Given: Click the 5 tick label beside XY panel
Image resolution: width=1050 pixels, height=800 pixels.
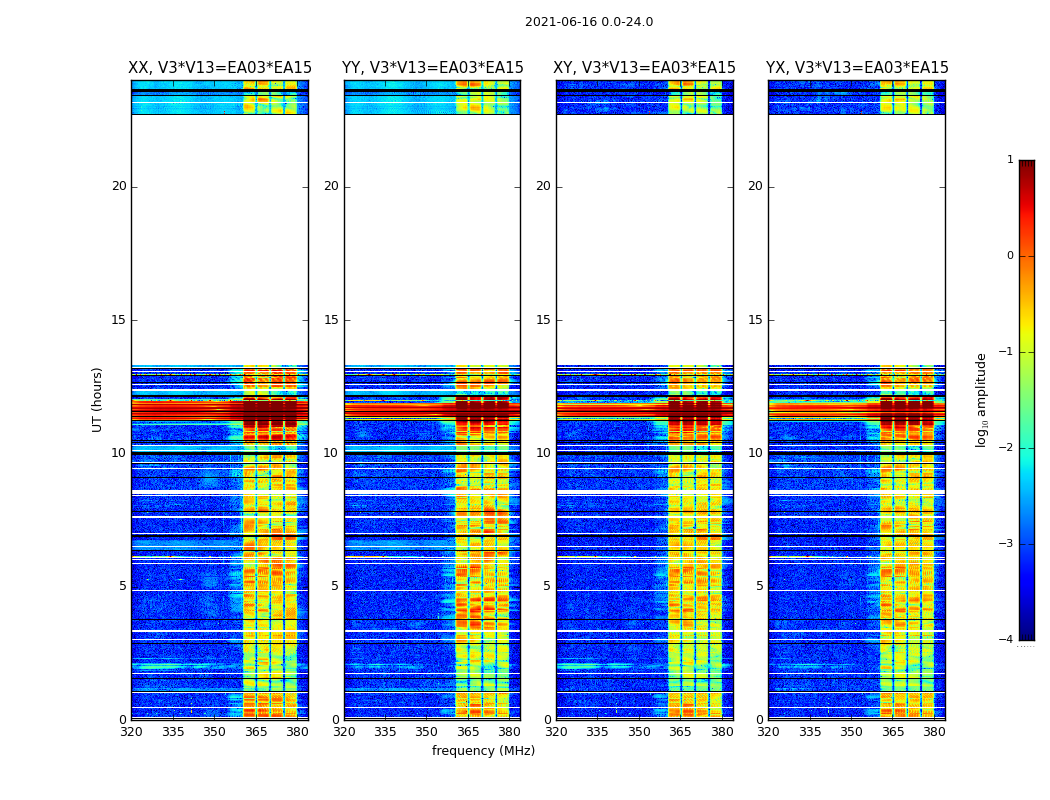Looking at the screenshot, I should tap(547, 586).
